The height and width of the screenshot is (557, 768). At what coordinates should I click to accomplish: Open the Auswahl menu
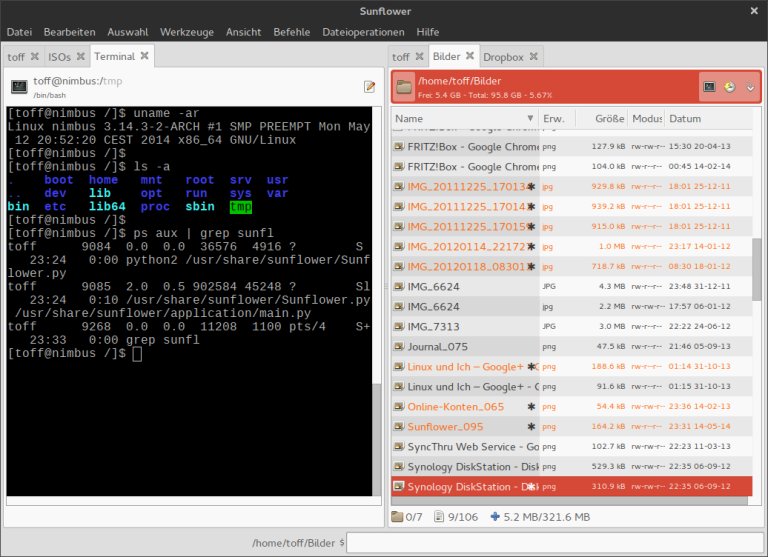point(128,32)
